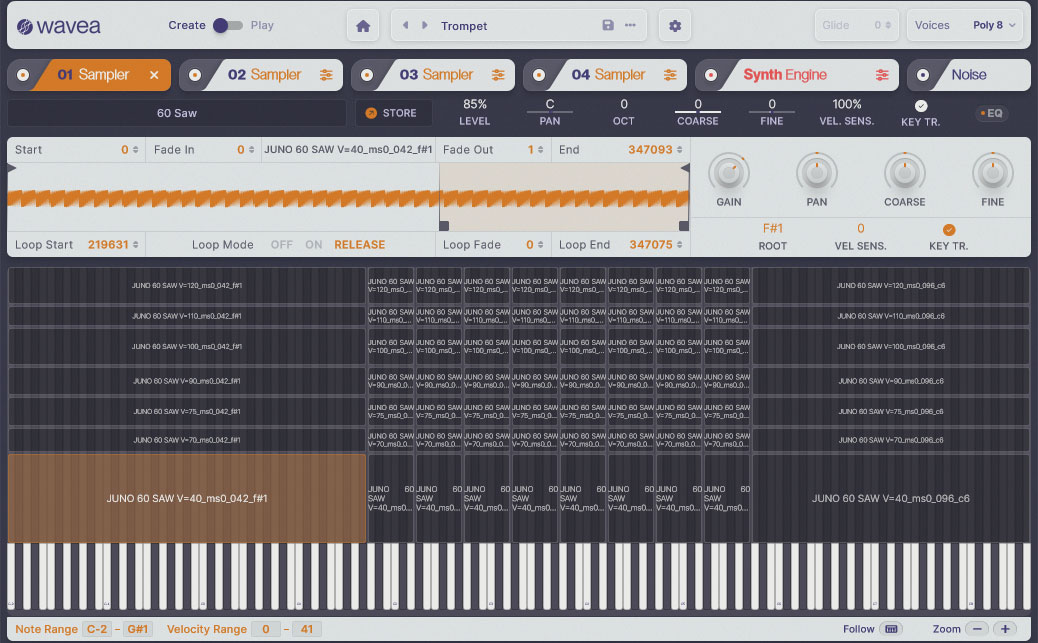Toggle power for Noise layer
Image resolution: width=1038 pixels, height=643 pixels.
click(x=923, y=75)
